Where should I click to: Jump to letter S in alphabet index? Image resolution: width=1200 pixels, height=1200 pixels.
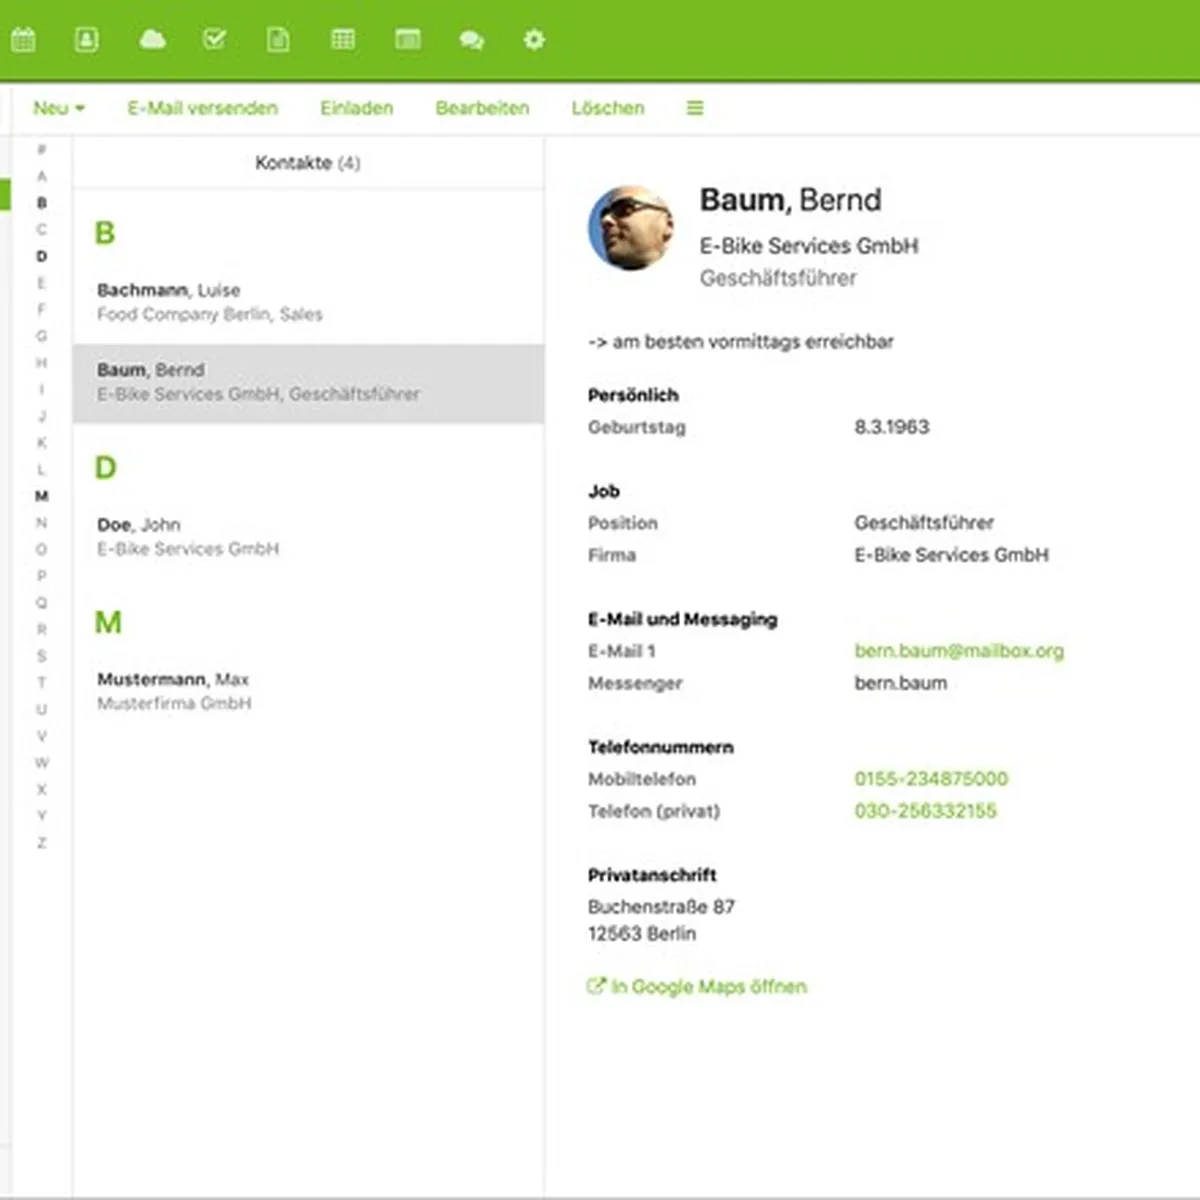tap(41, 656)
